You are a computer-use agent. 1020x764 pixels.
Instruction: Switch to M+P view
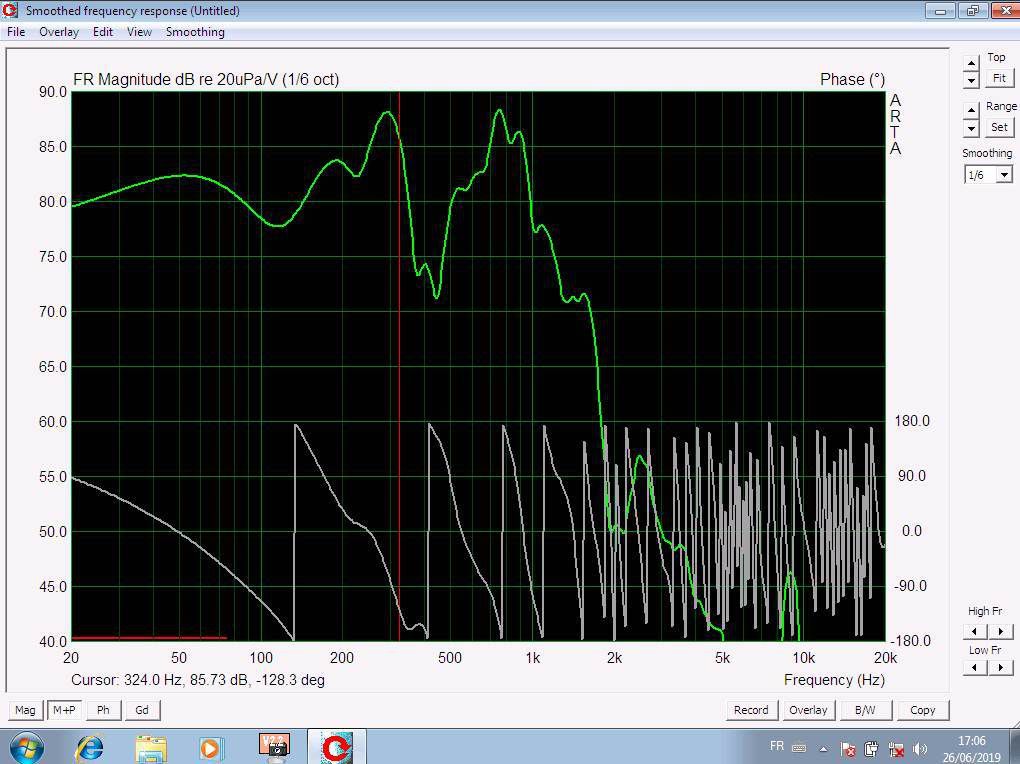[x=64, y=710]
